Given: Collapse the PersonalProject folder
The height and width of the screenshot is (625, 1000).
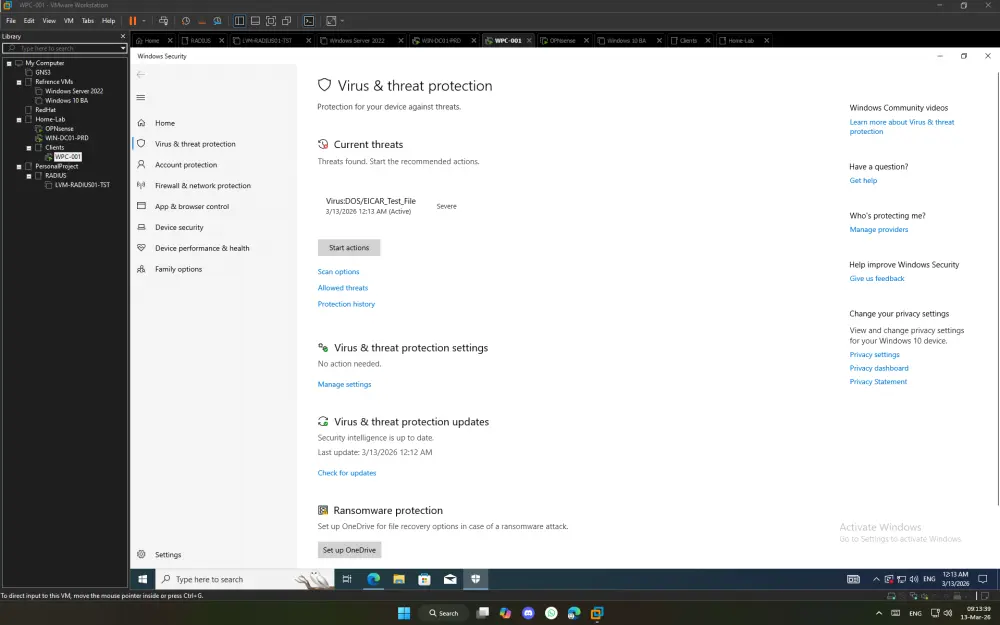Looking at the screenshot, I should point(18,166).
